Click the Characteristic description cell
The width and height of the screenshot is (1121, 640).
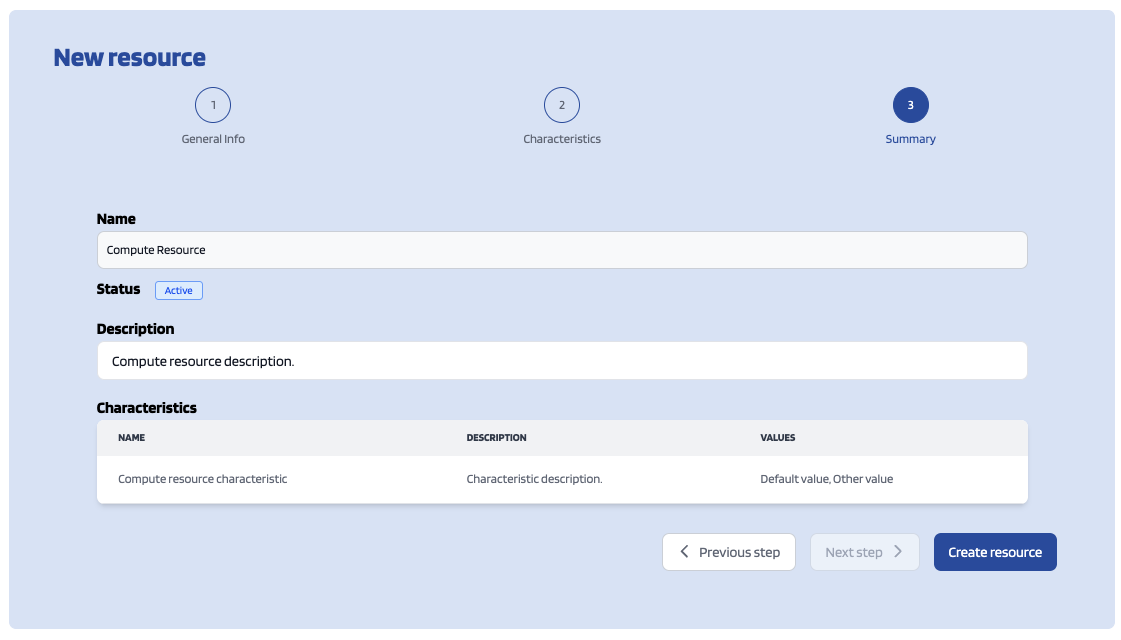coord(534,479)
